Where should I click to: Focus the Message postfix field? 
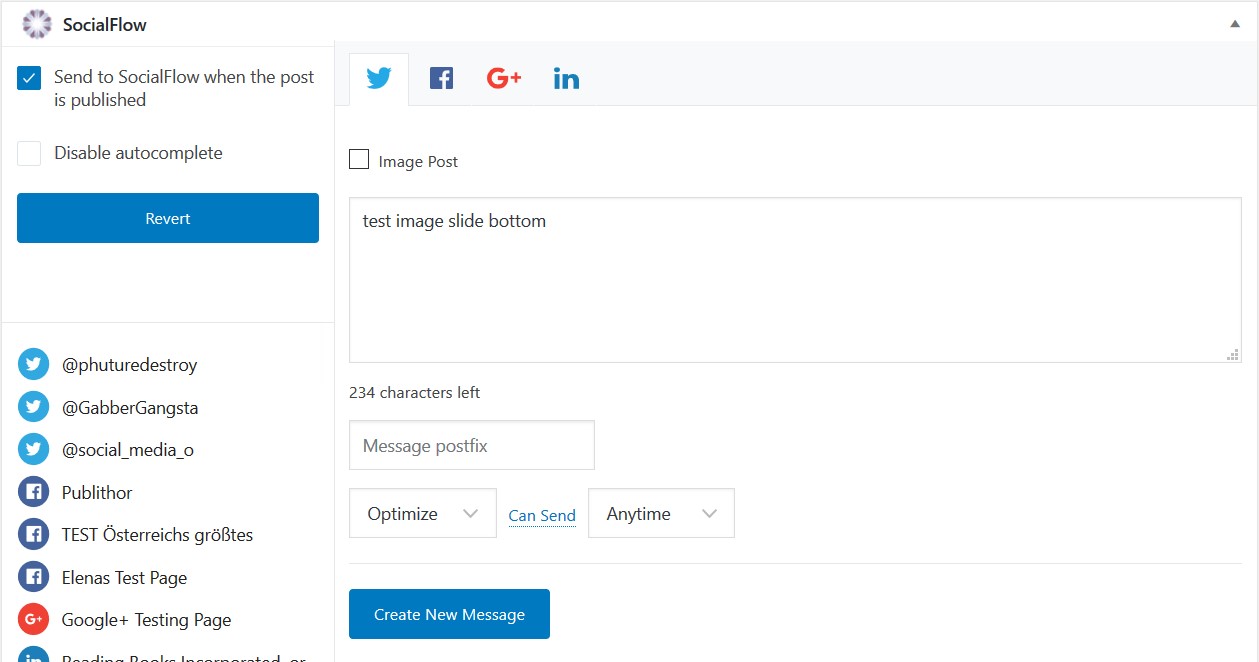click(472, 445)
